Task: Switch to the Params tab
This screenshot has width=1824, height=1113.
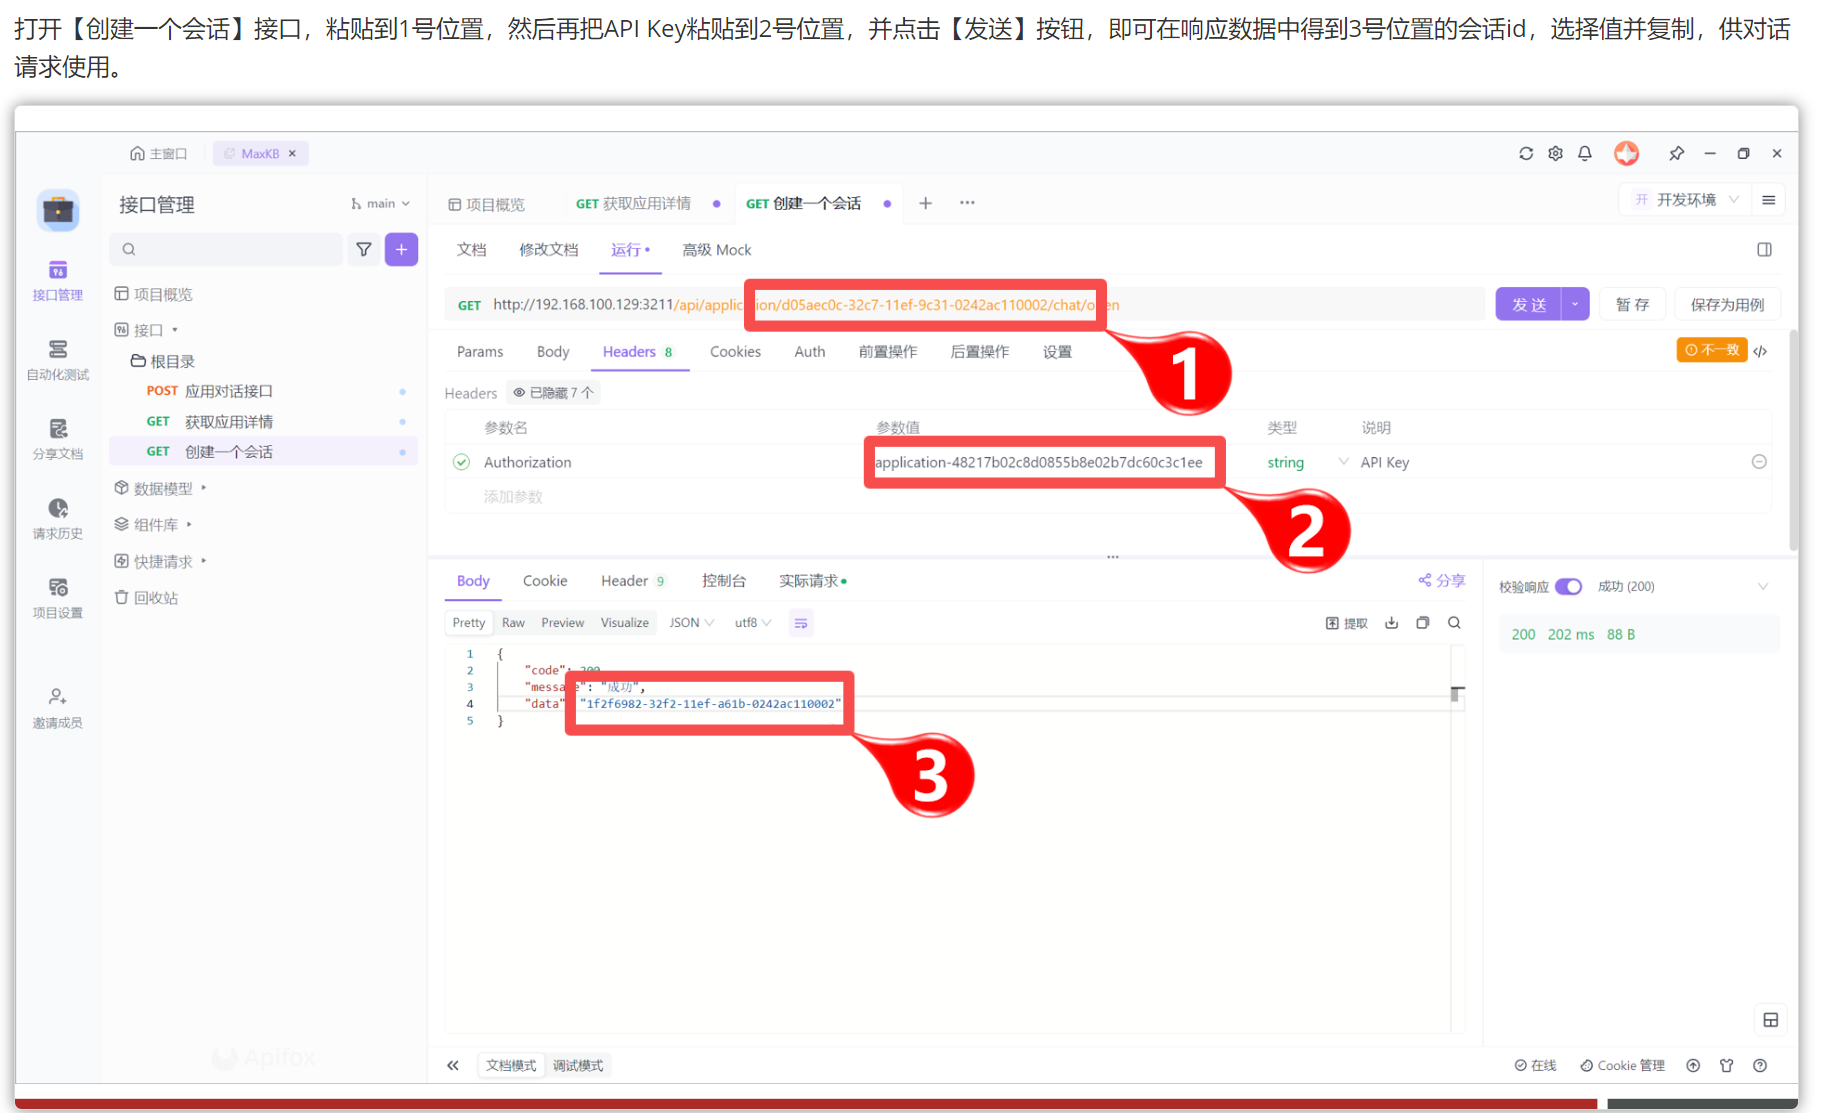Action: coord(479,352)
